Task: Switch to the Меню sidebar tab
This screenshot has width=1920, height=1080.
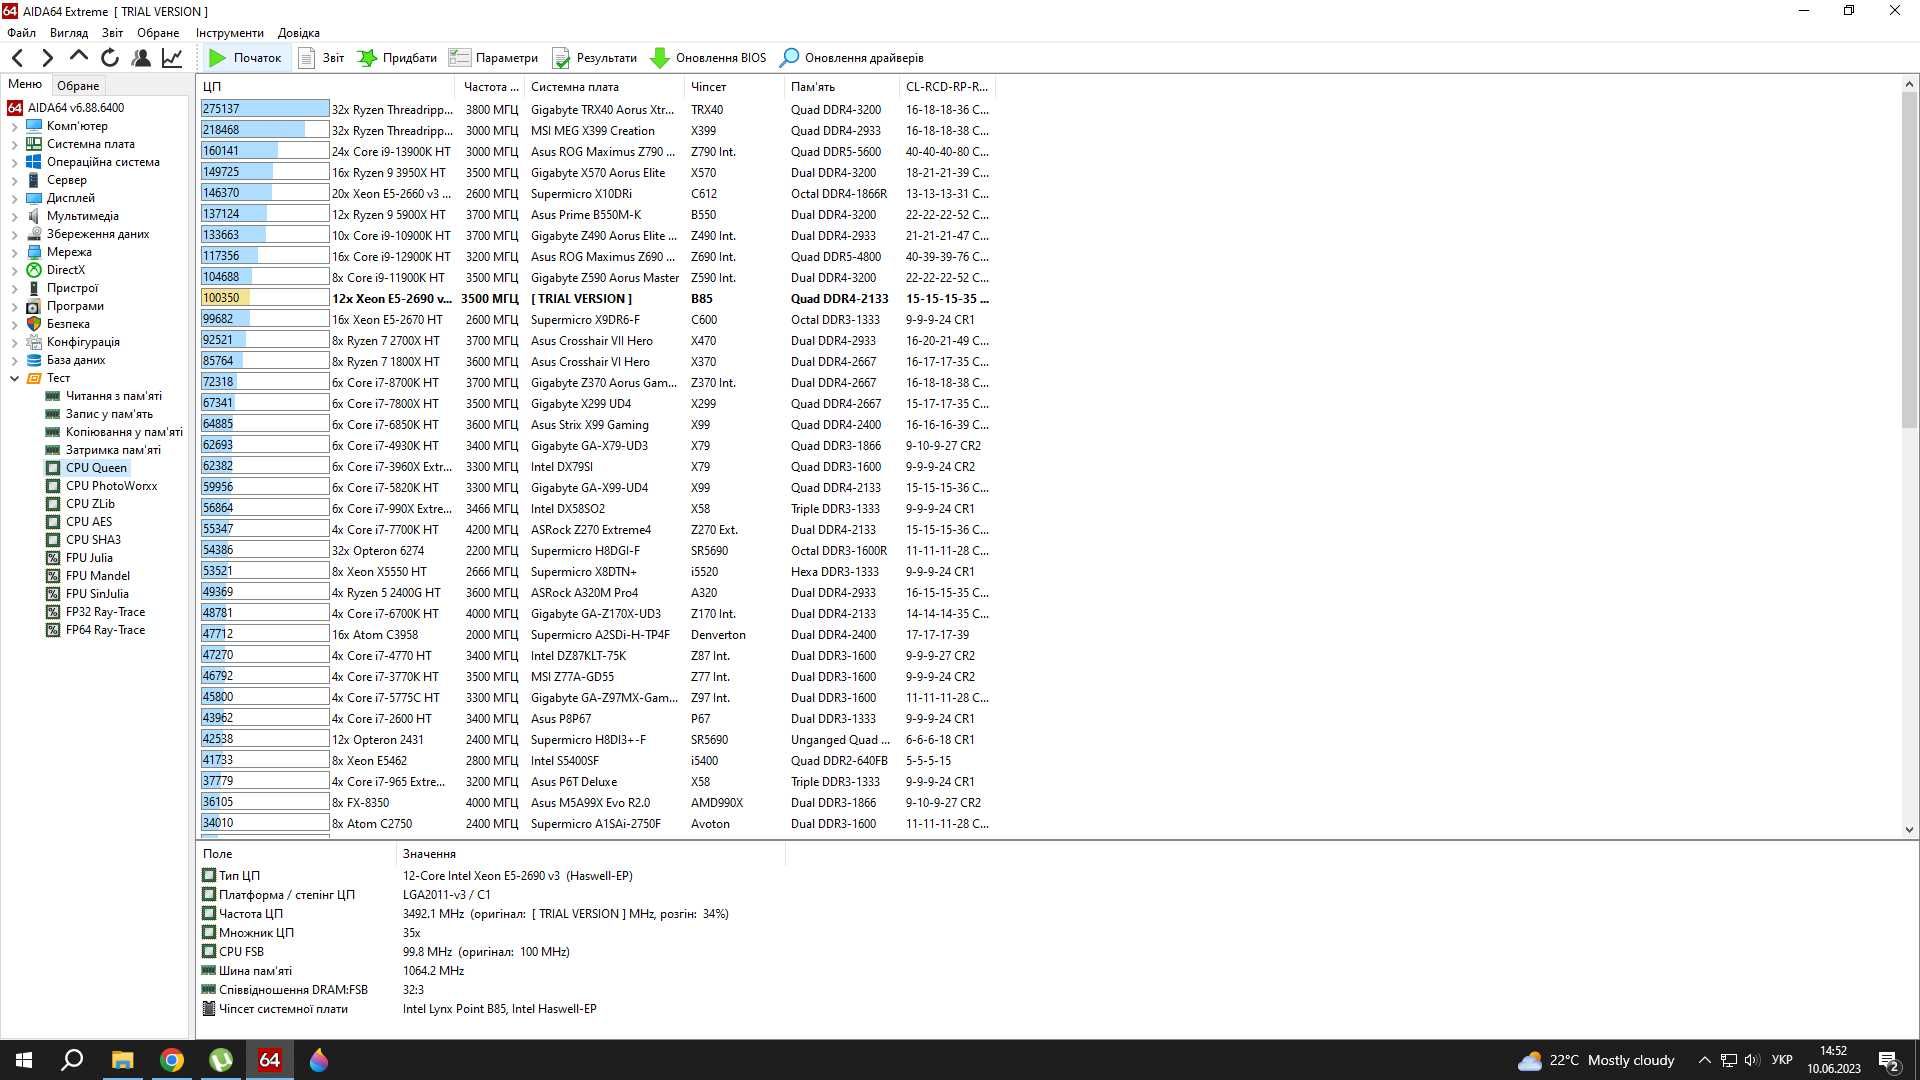Action: (x=25, y=85)
